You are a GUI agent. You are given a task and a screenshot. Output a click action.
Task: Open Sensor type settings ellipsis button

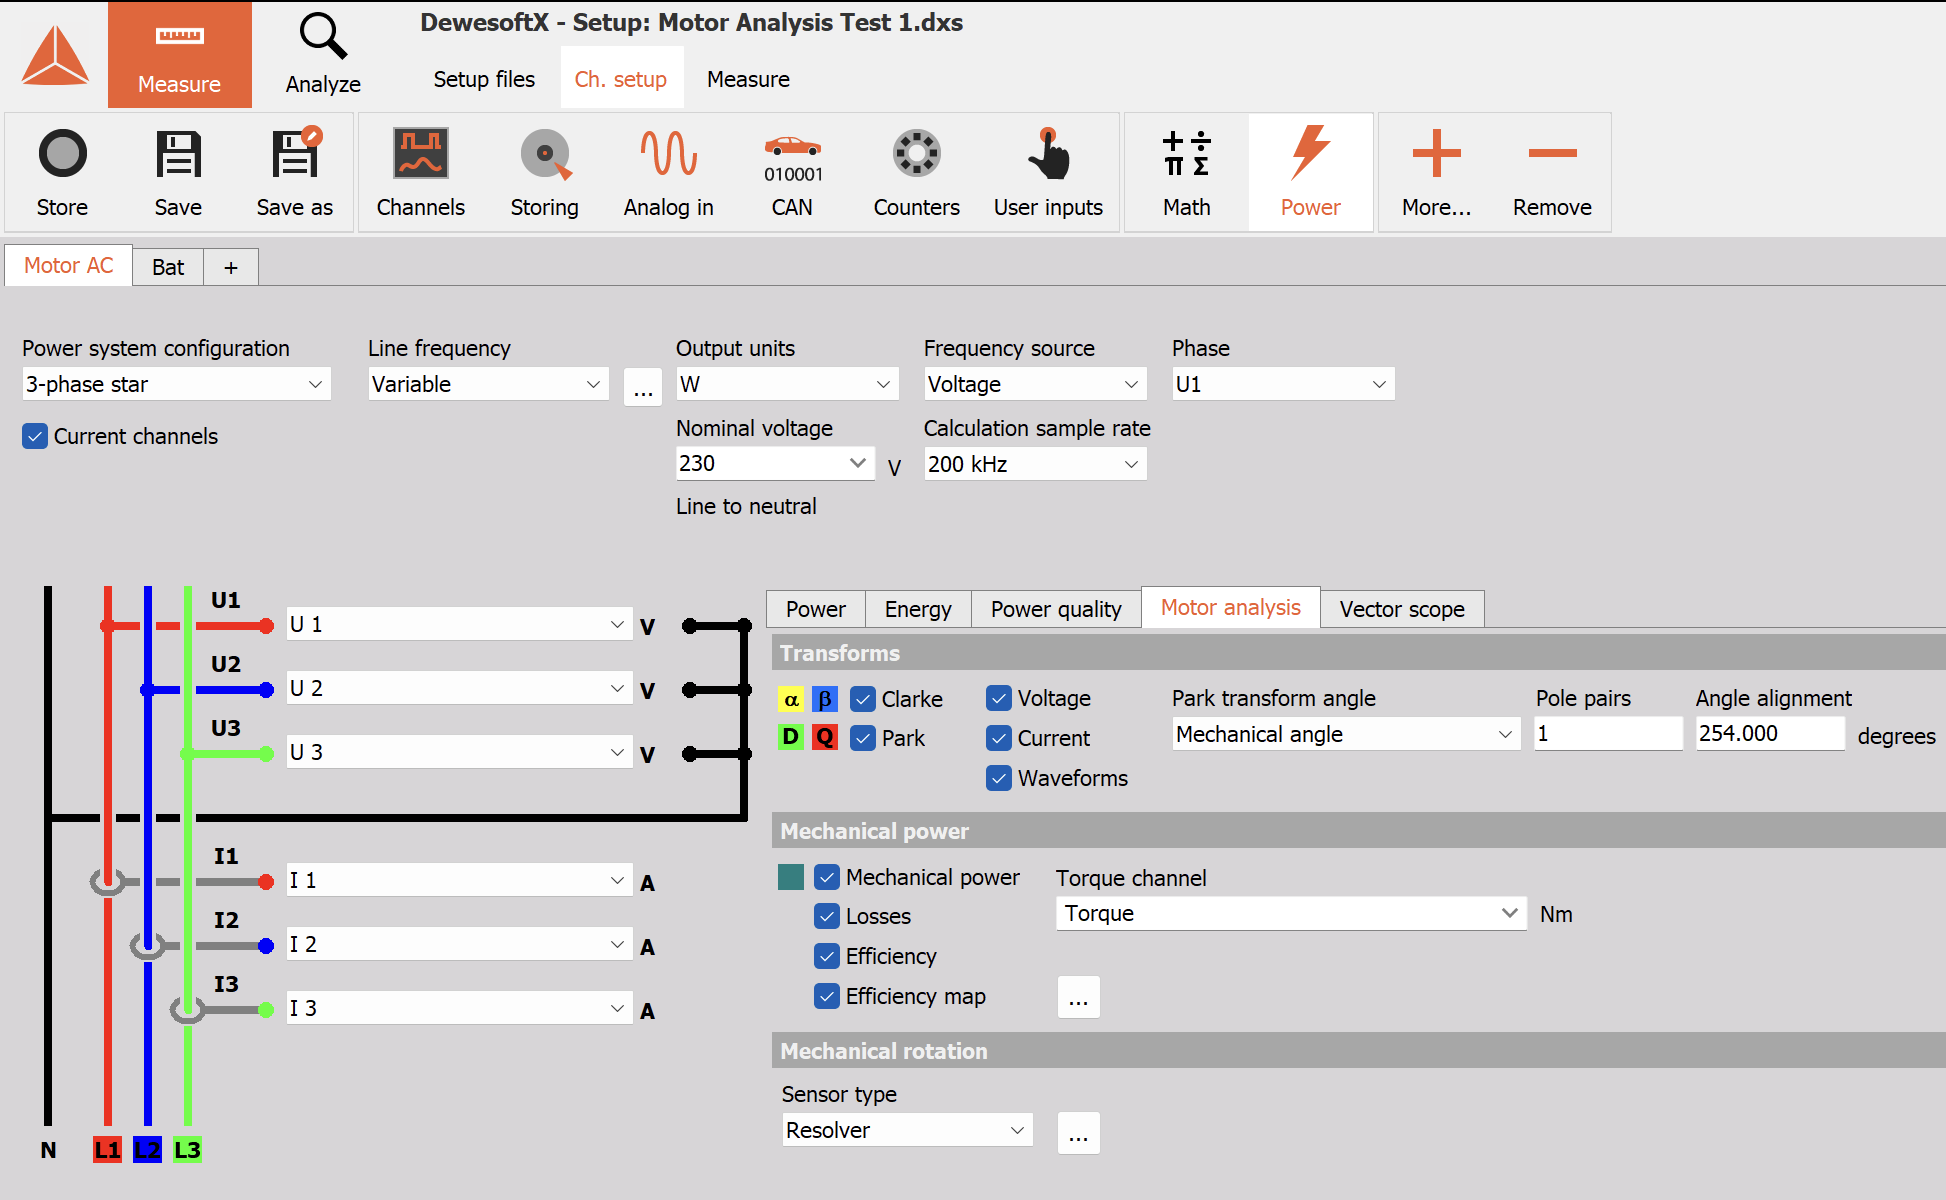coord(1079,1133)
